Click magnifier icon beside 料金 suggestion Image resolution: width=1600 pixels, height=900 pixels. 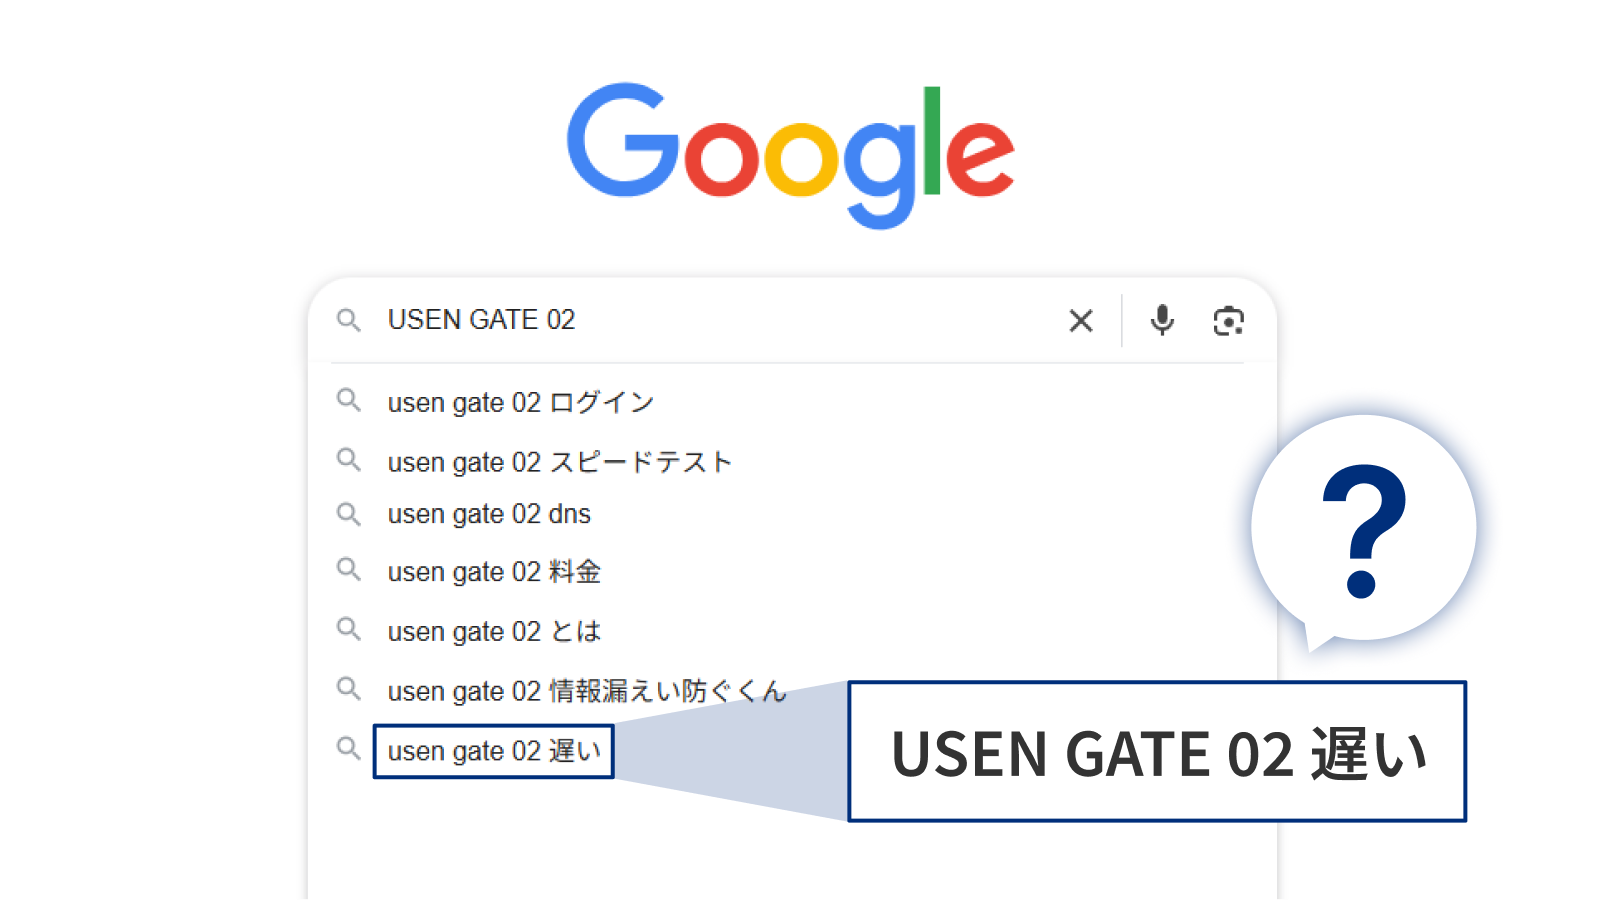coord(348,570)
